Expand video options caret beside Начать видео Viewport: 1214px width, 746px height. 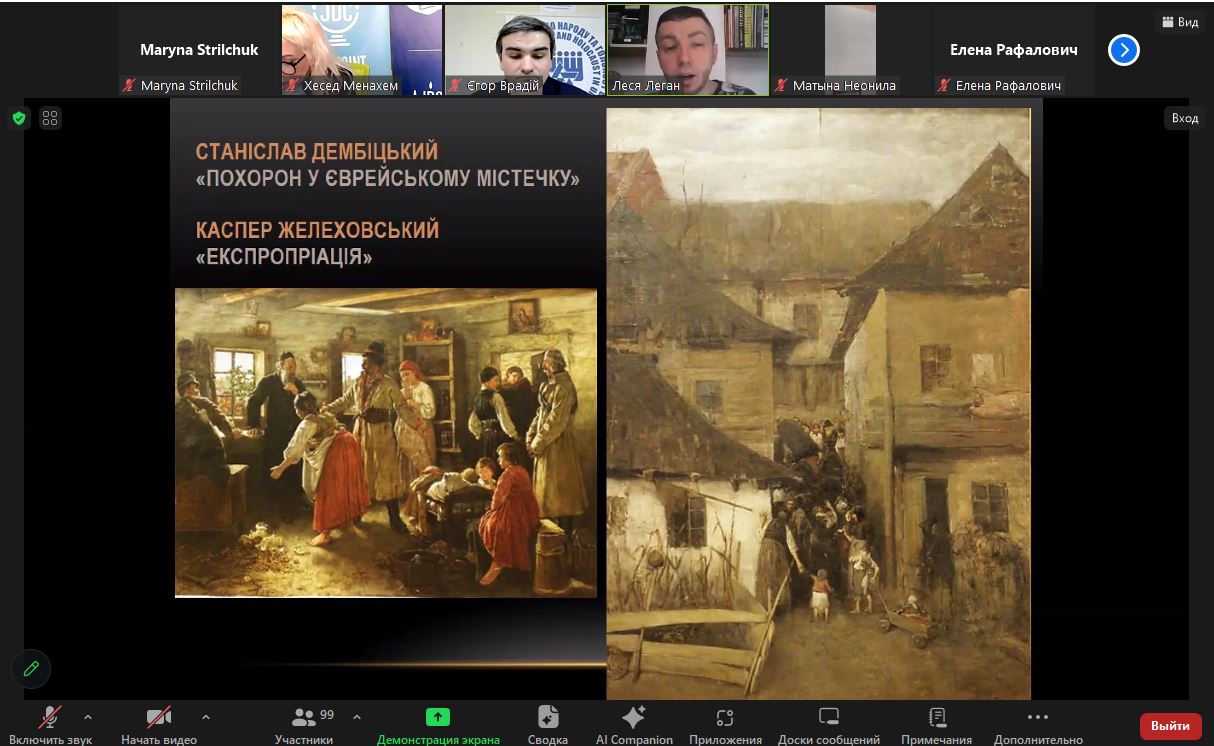(206, 717)
